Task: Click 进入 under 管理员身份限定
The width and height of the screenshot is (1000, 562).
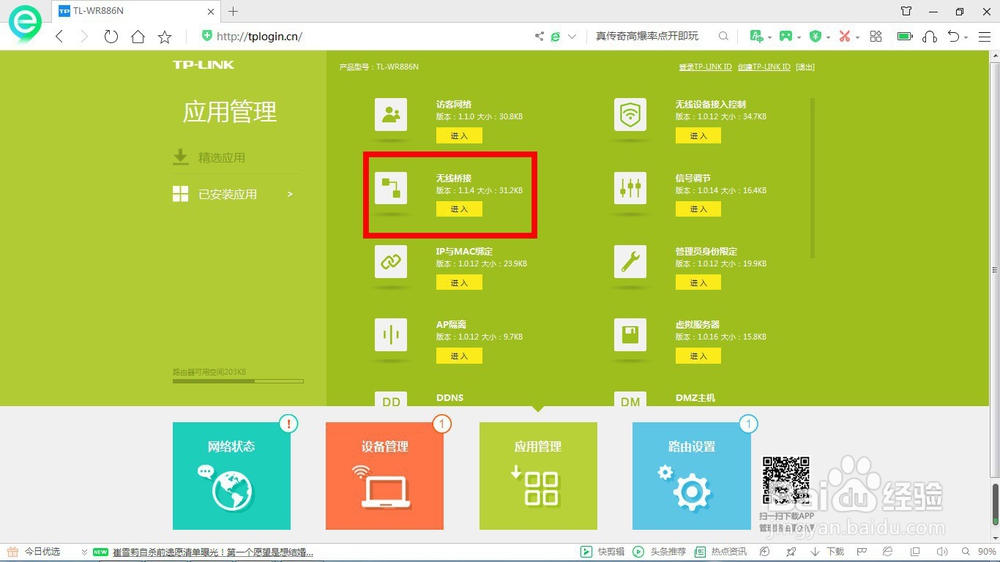Action: [x=698, y=282]
